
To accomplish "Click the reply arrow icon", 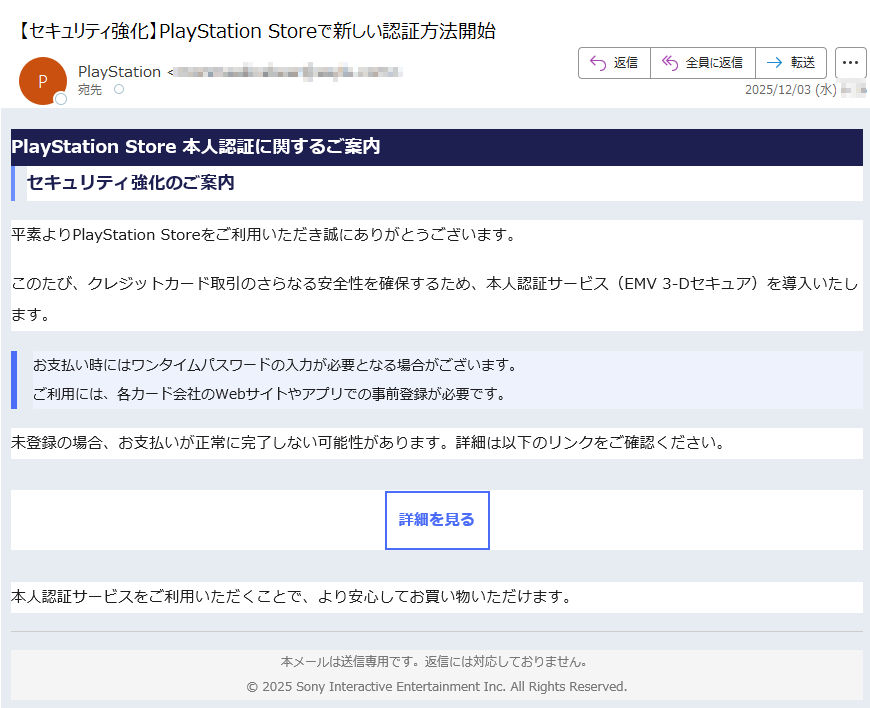I will (x=598, y=63).
